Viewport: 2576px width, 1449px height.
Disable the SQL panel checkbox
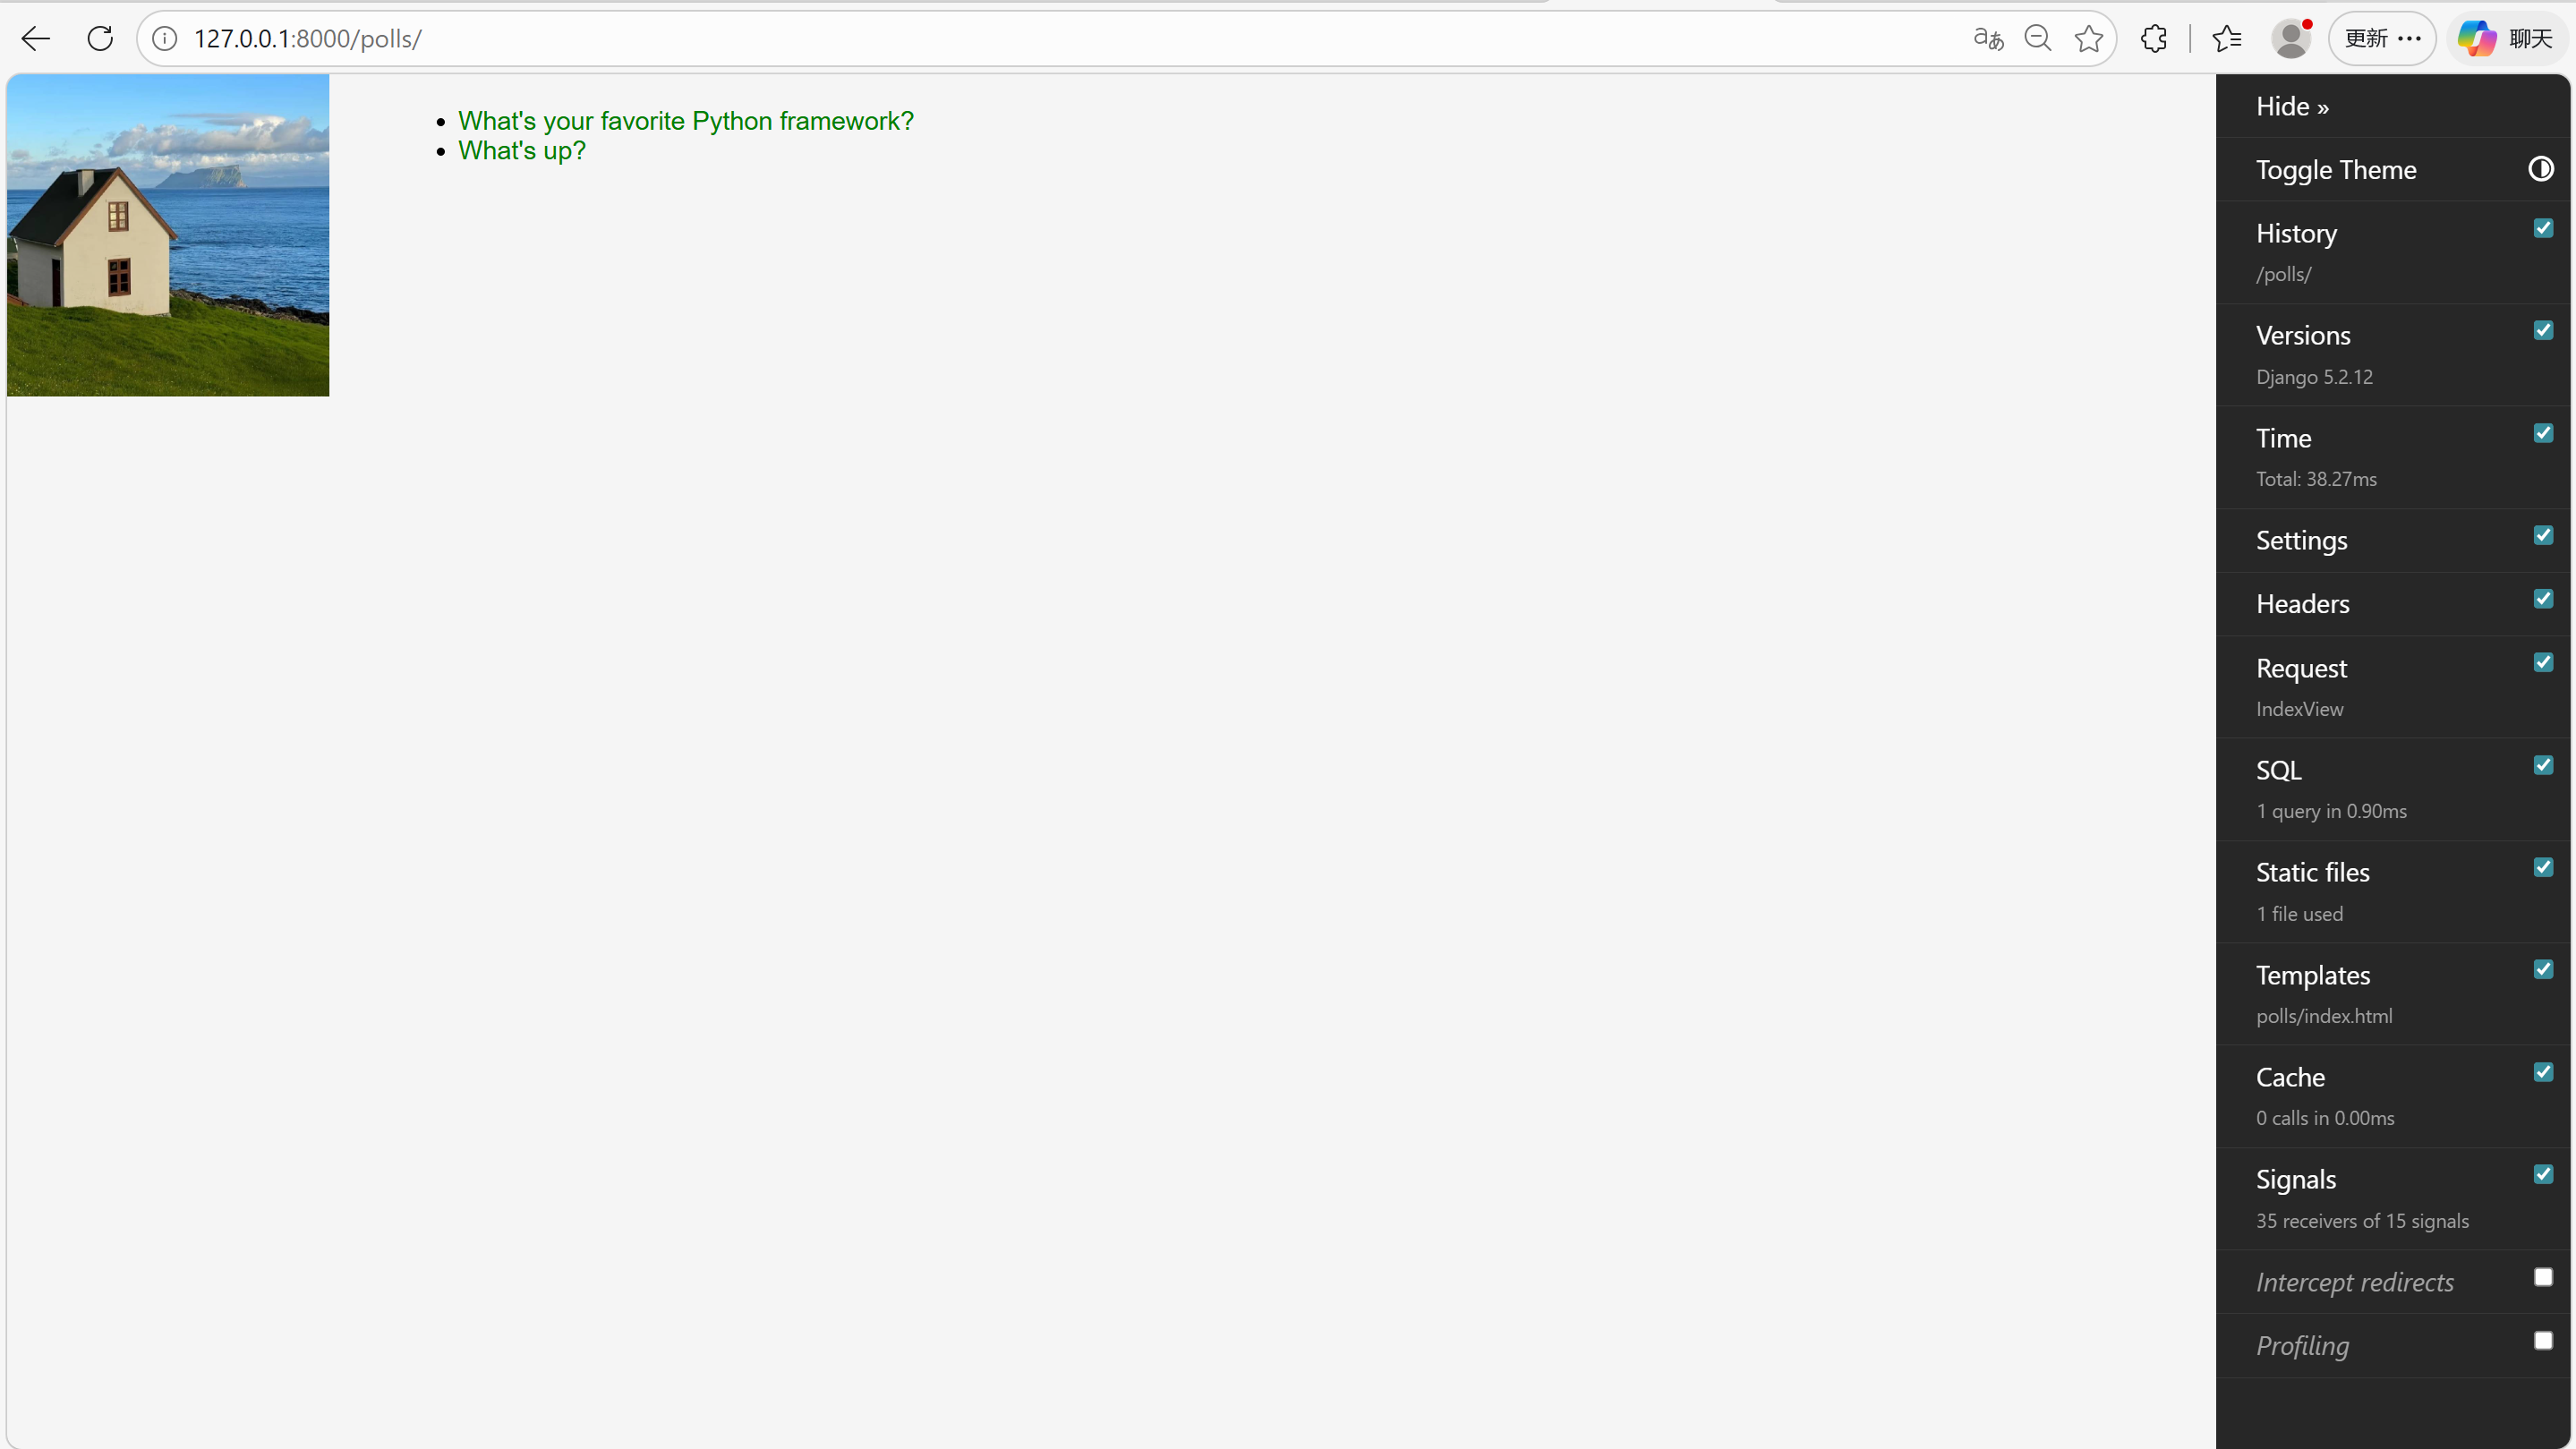tap(2543, 765)
